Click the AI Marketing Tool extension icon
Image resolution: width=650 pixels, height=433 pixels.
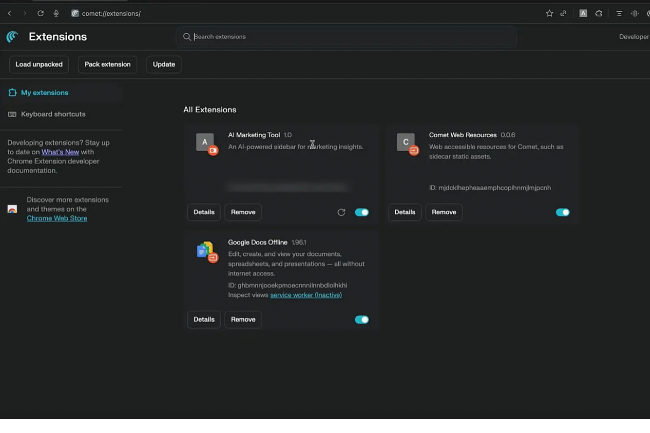tap(205, 143)
